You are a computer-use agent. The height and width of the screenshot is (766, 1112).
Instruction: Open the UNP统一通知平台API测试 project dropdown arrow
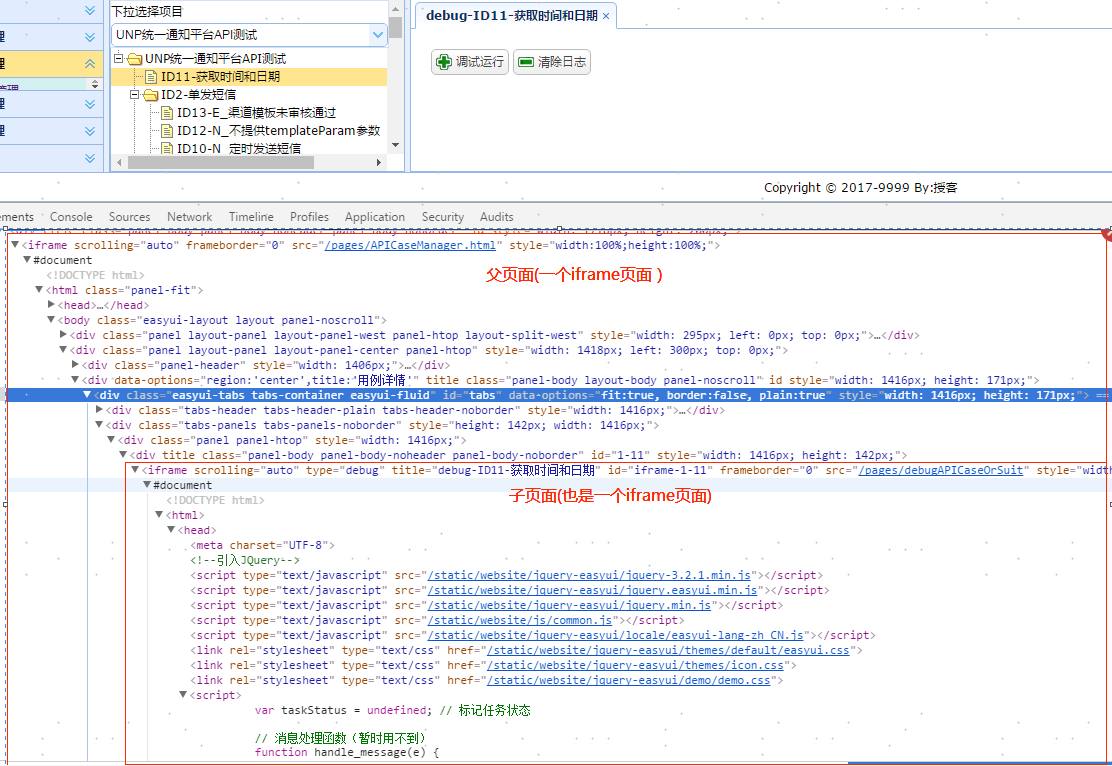(378, 35)
